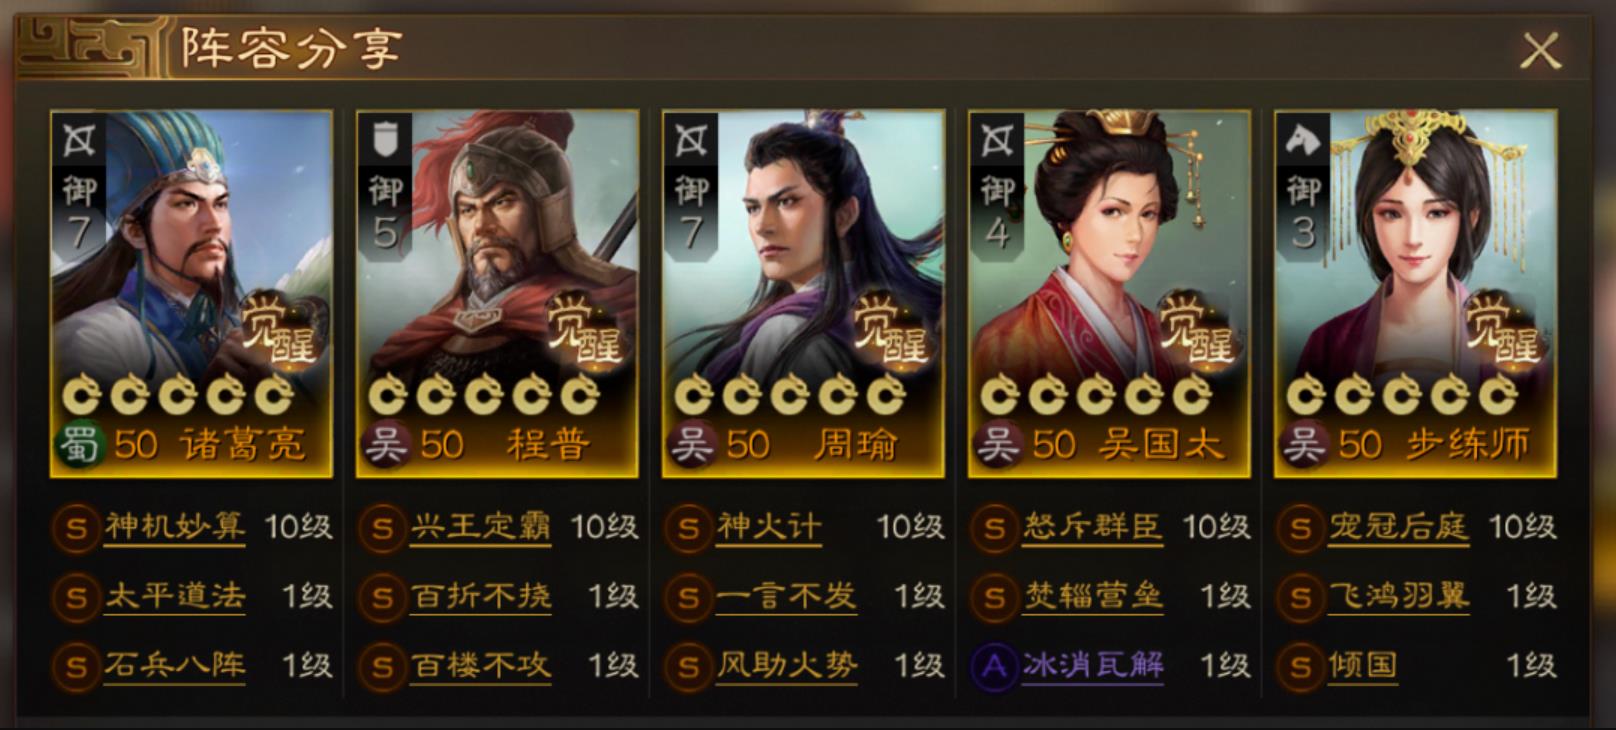Open 步练师 hero card
Viewport: 1616px width, 730px height.
(1415, 294)
